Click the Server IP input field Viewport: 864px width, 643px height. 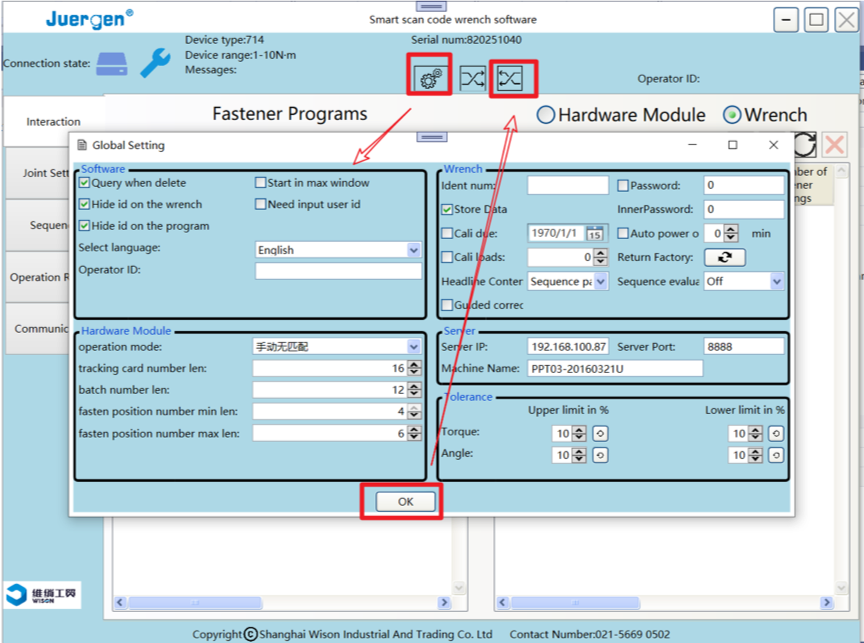568,347
